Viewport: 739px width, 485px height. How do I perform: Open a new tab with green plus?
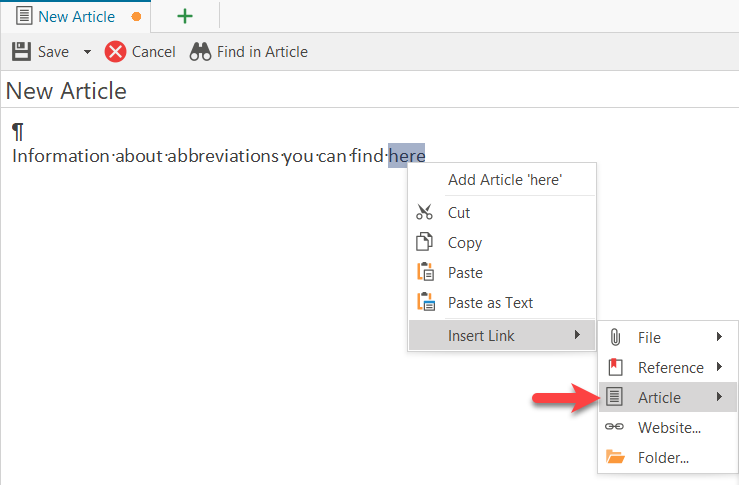click(x=185, y=17)
